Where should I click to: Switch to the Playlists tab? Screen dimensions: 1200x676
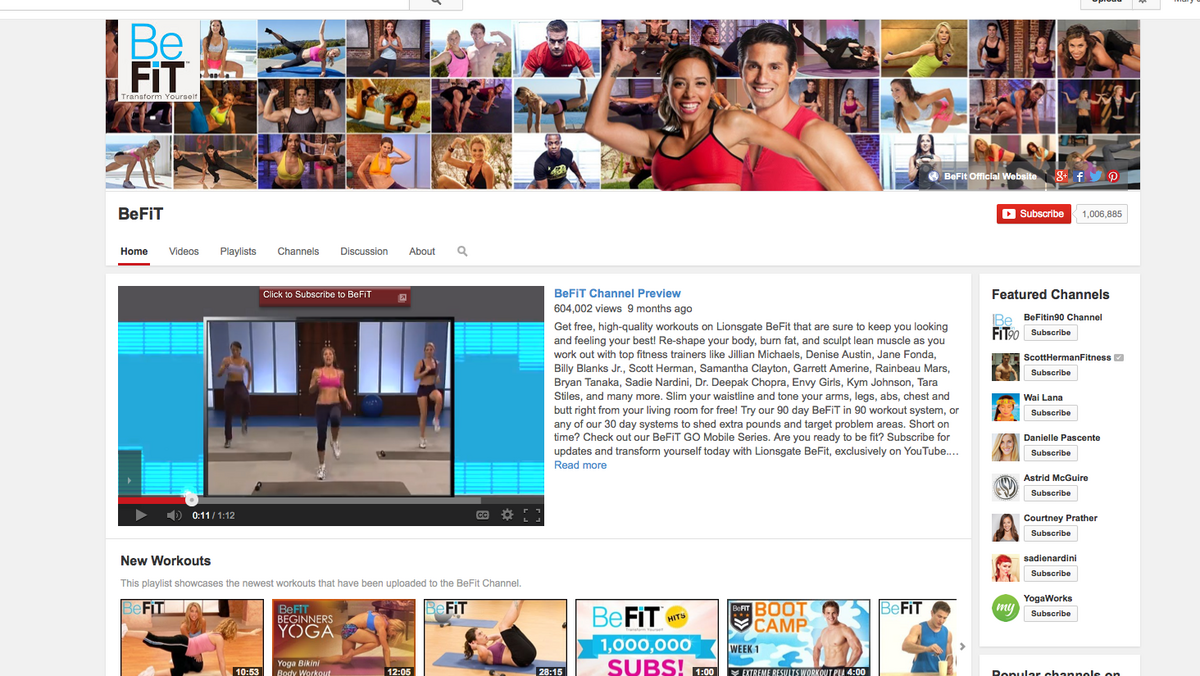[238, 252]
